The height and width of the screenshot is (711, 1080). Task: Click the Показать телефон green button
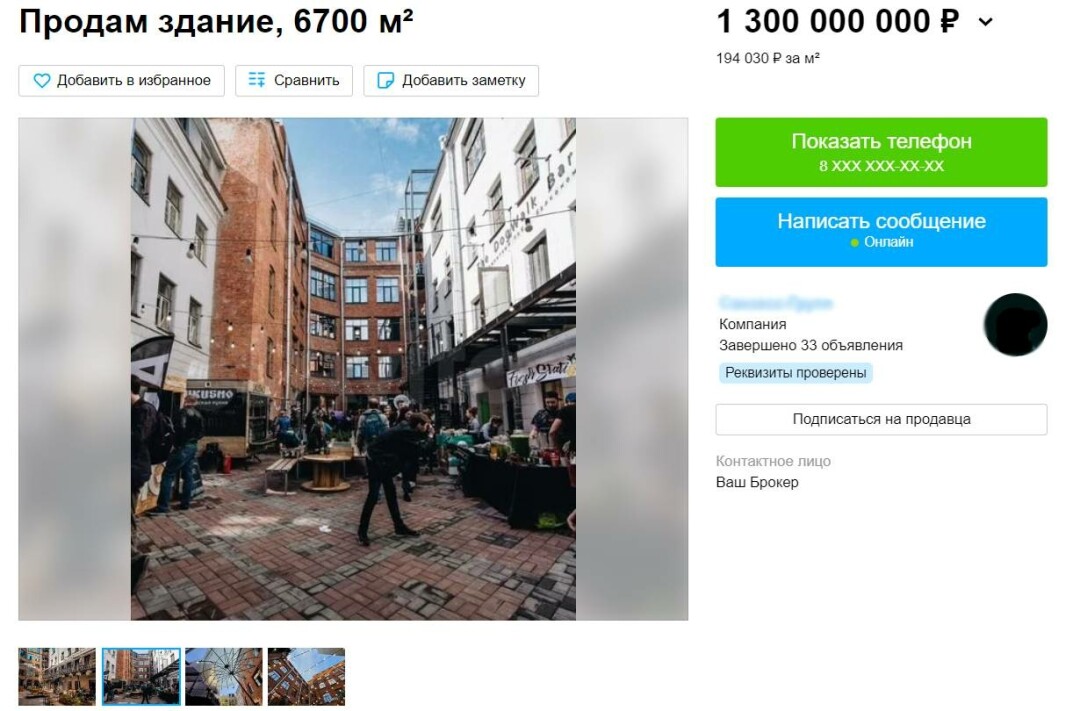point(881,152)
